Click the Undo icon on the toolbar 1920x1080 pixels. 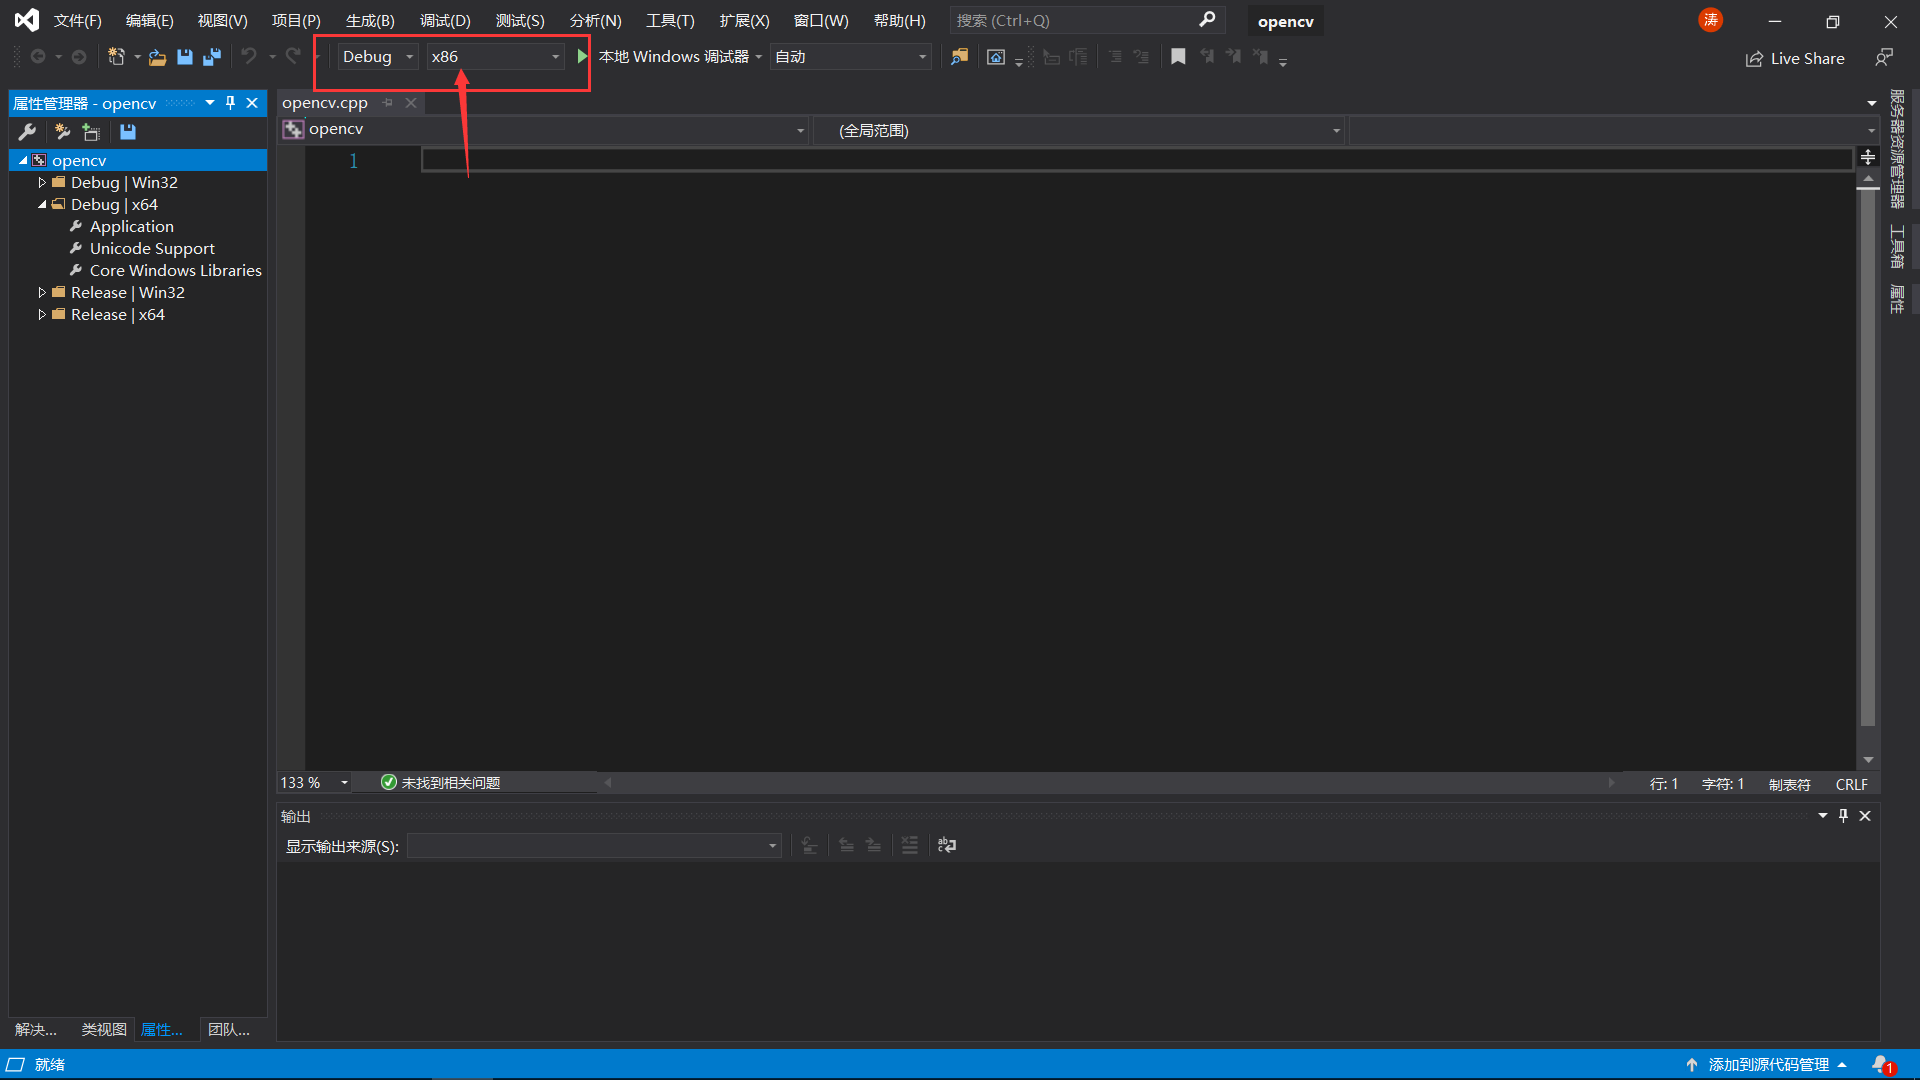pyautogui.click(x=249, y=56)
